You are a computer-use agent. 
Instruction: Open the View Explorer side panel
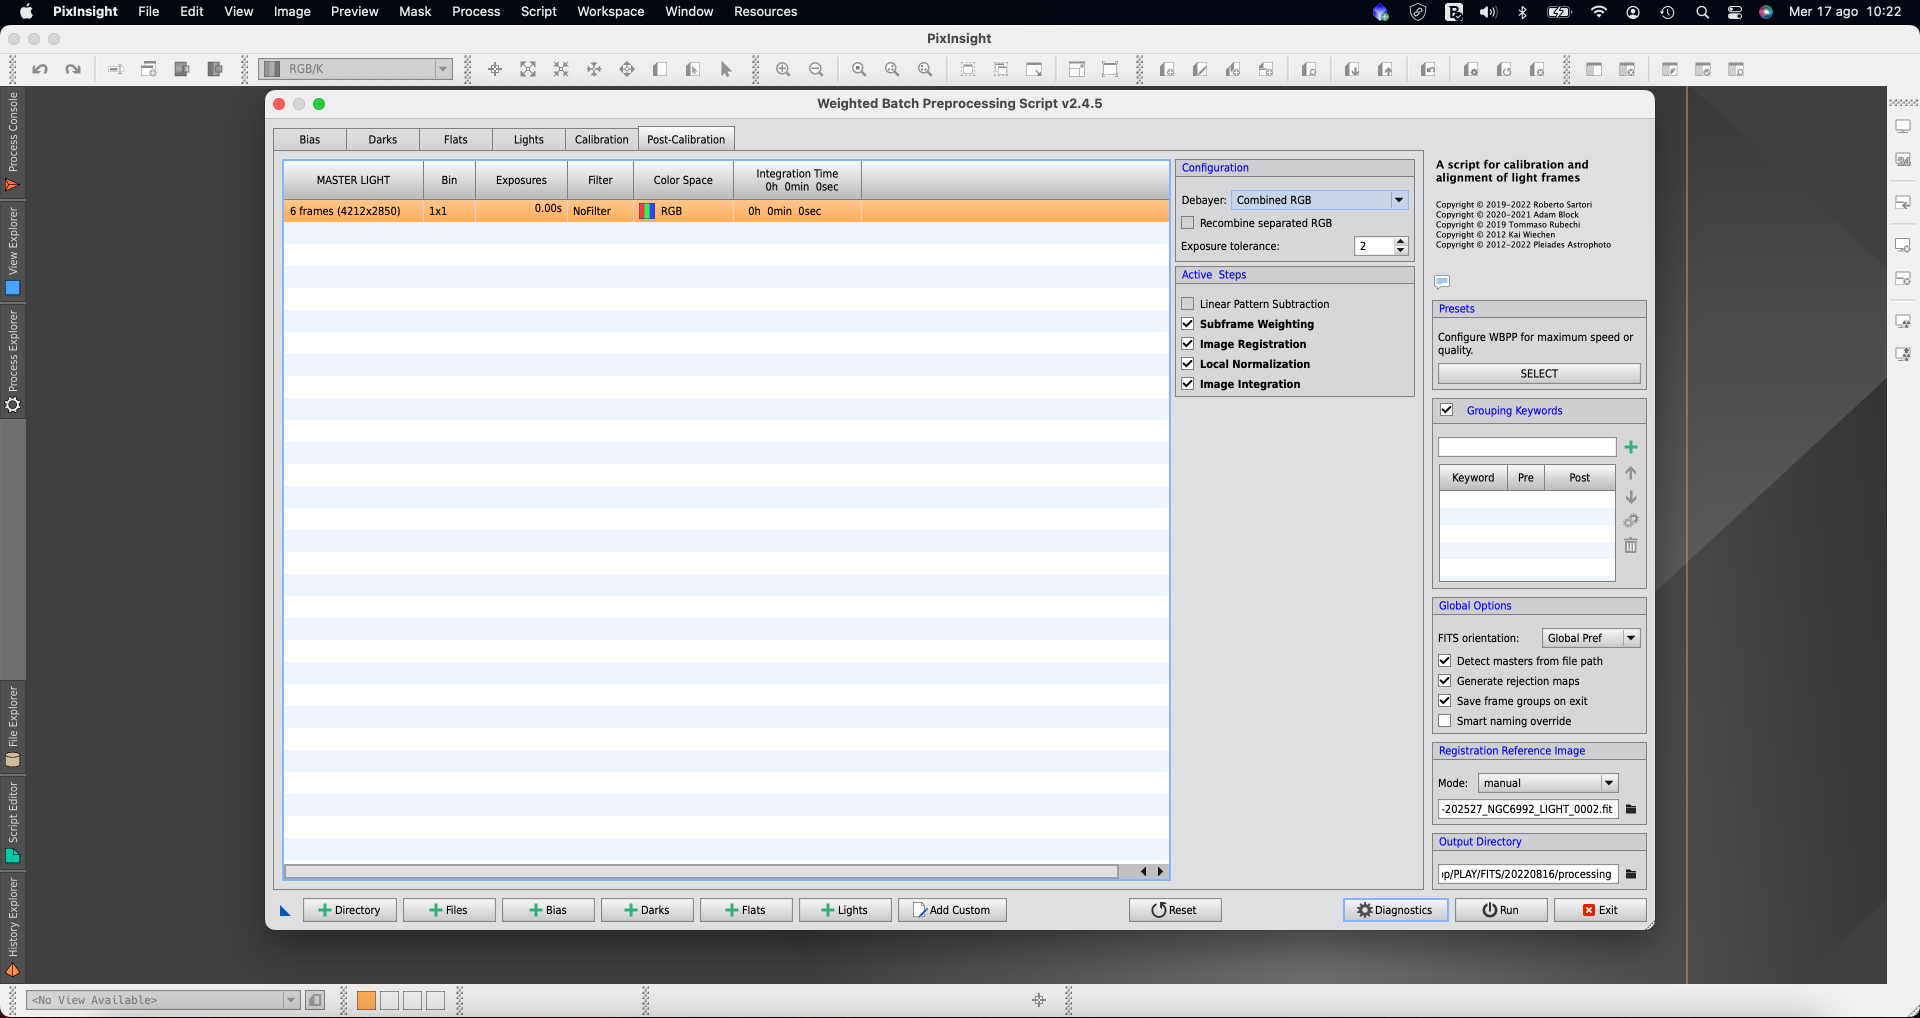pos(13,251)
